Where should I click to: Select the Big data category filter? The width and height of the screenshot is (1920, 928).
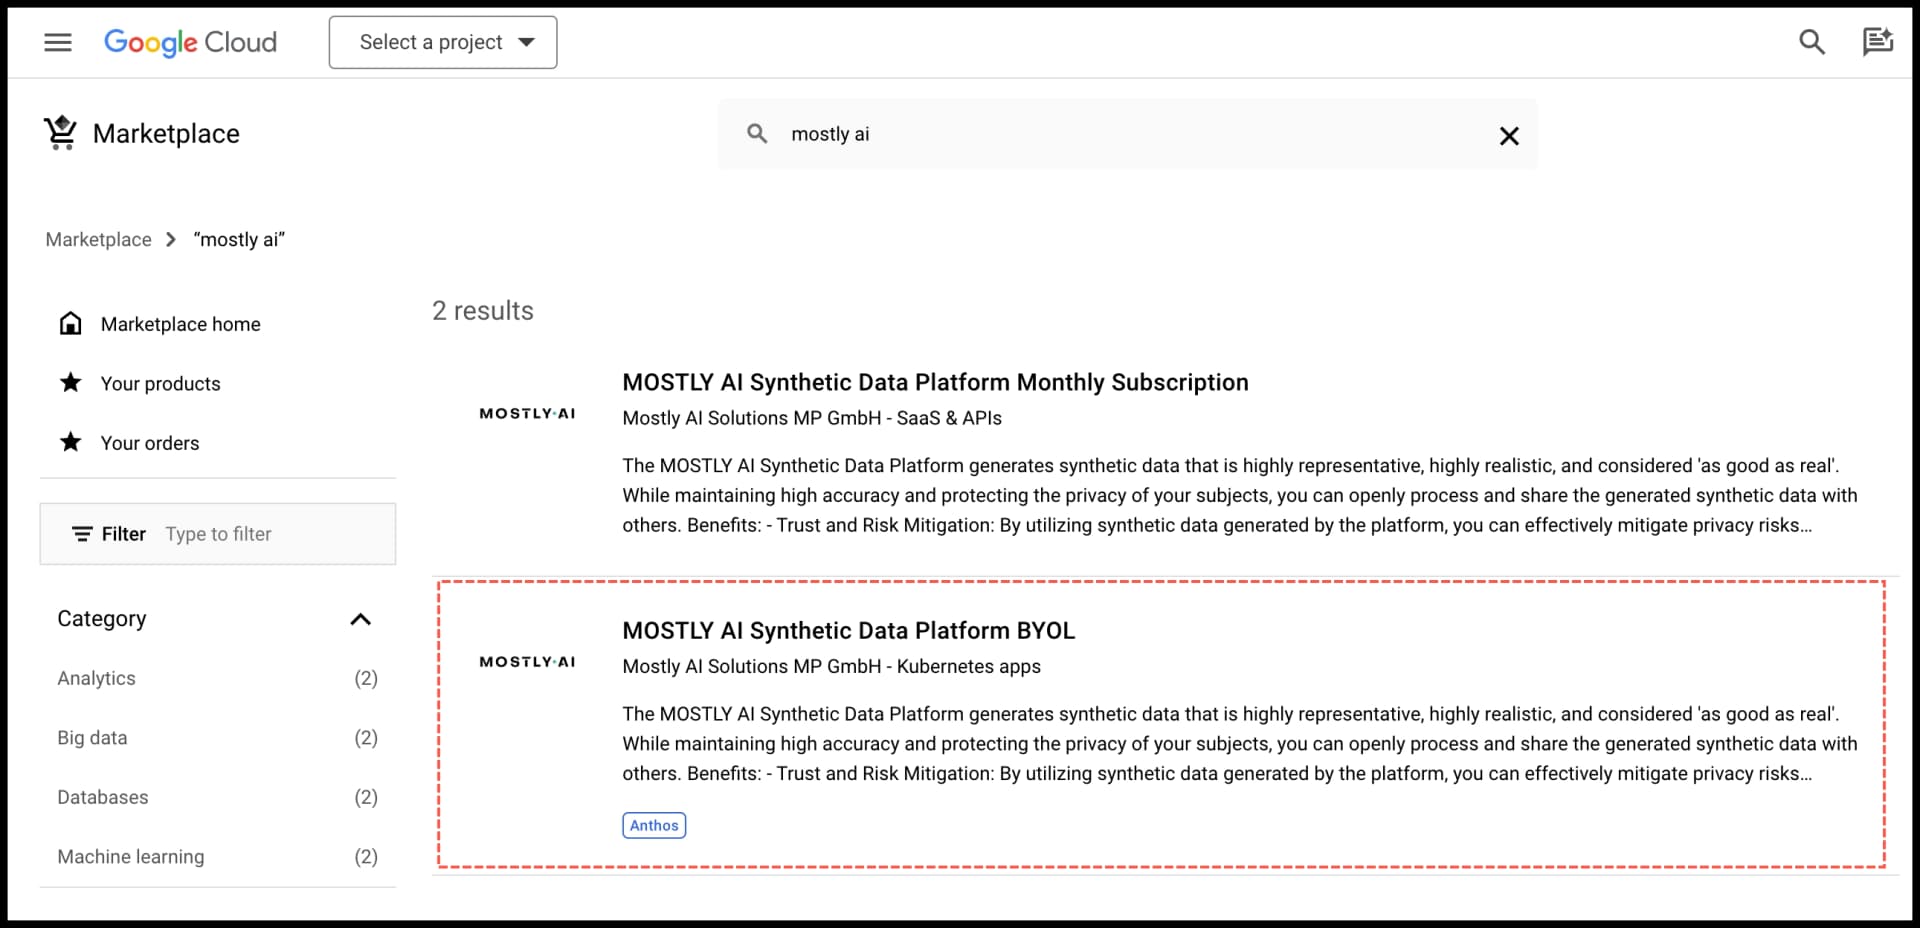[92, 737]
